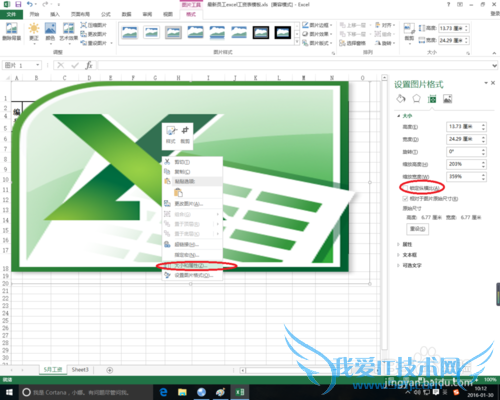Increase ribbon Width 24.29 spinner up
Screen dimensions: 500x400
pos(466,39)
